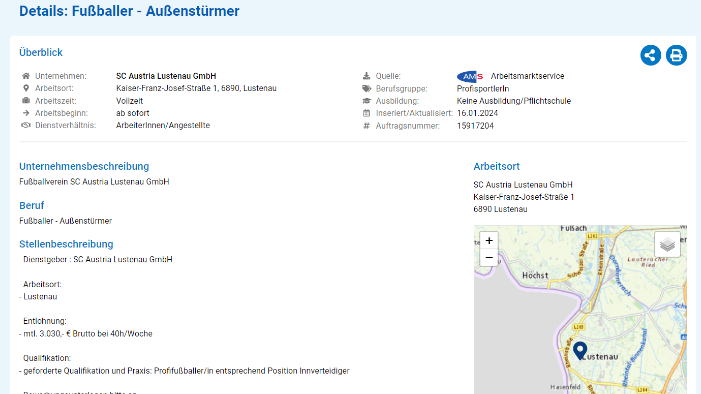Image resolution: width=701 pixels, height=394 pixels.
Task: Click the salary line mtl. 3.030,- € Brutto
Action: 86,334
